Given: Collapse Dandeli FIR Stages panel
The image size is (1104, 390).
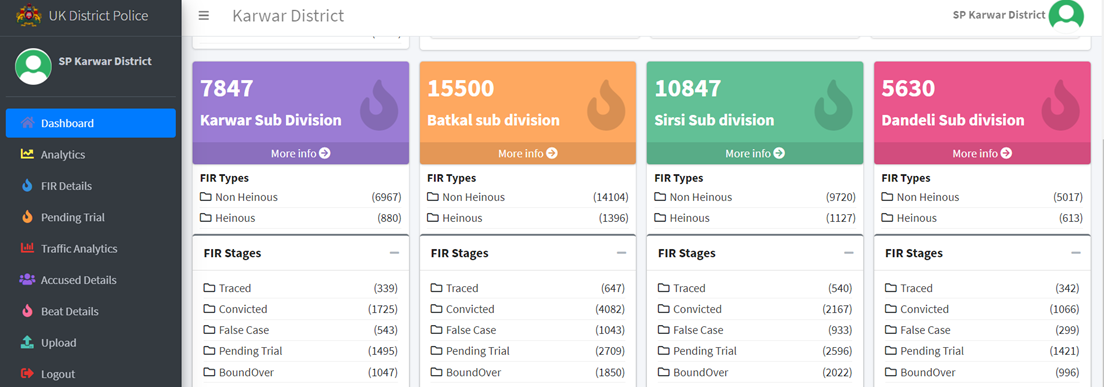Looking at the screenshot, I should pyautogui.click(x=1076, y=253).
